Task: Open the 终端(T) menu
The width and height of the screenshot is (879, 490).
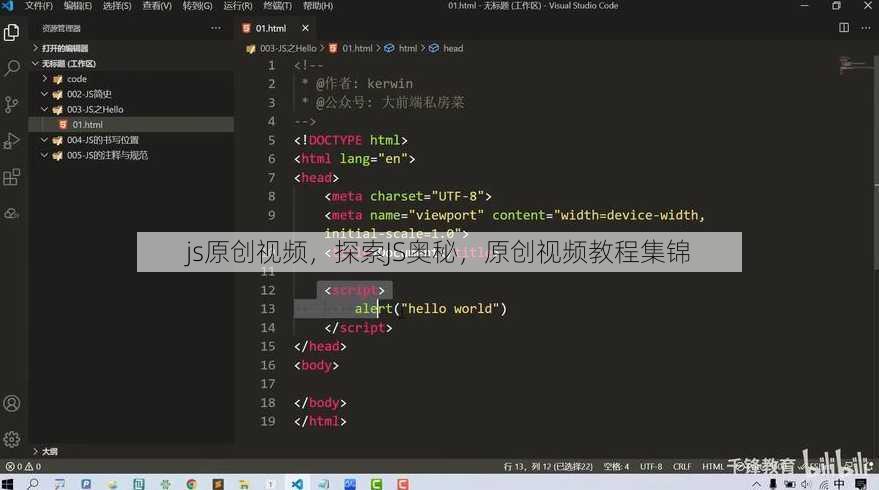Action: click(x=277, y=6)
